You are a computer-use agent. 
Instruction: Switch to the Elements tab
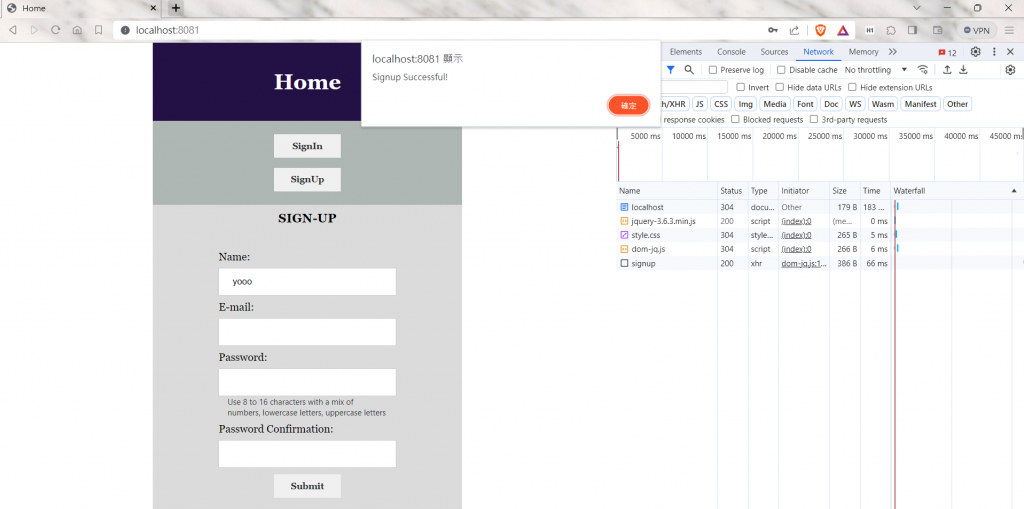coord(686,52)
